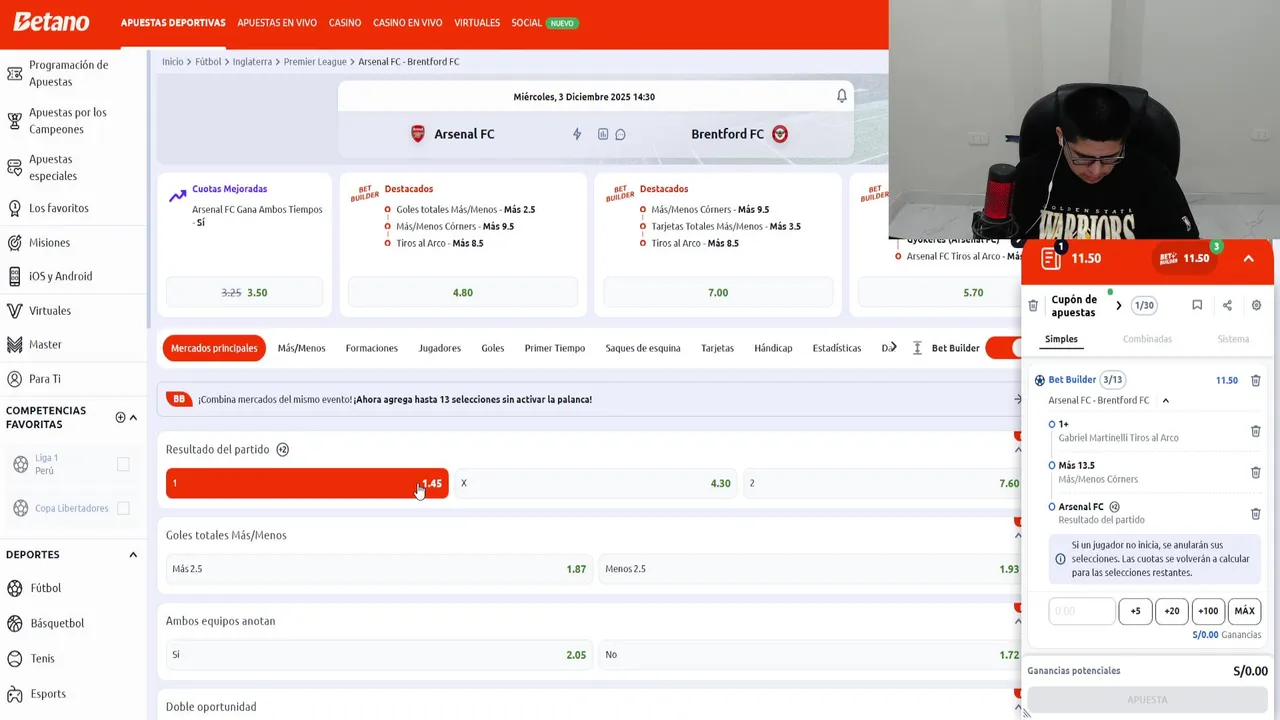Click the MÁX stake button

(x=1245, y=611)
